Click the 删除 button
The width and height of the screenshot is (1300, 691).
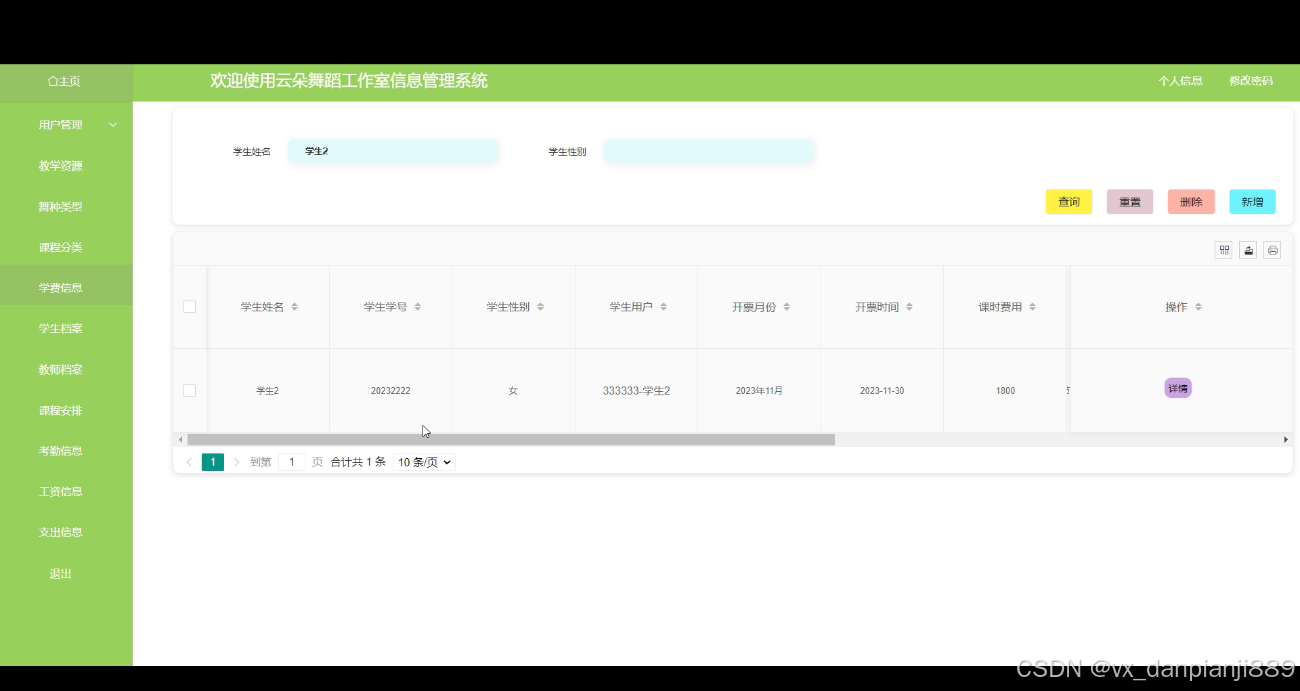pyautogui.click(x=1191, y=202)
